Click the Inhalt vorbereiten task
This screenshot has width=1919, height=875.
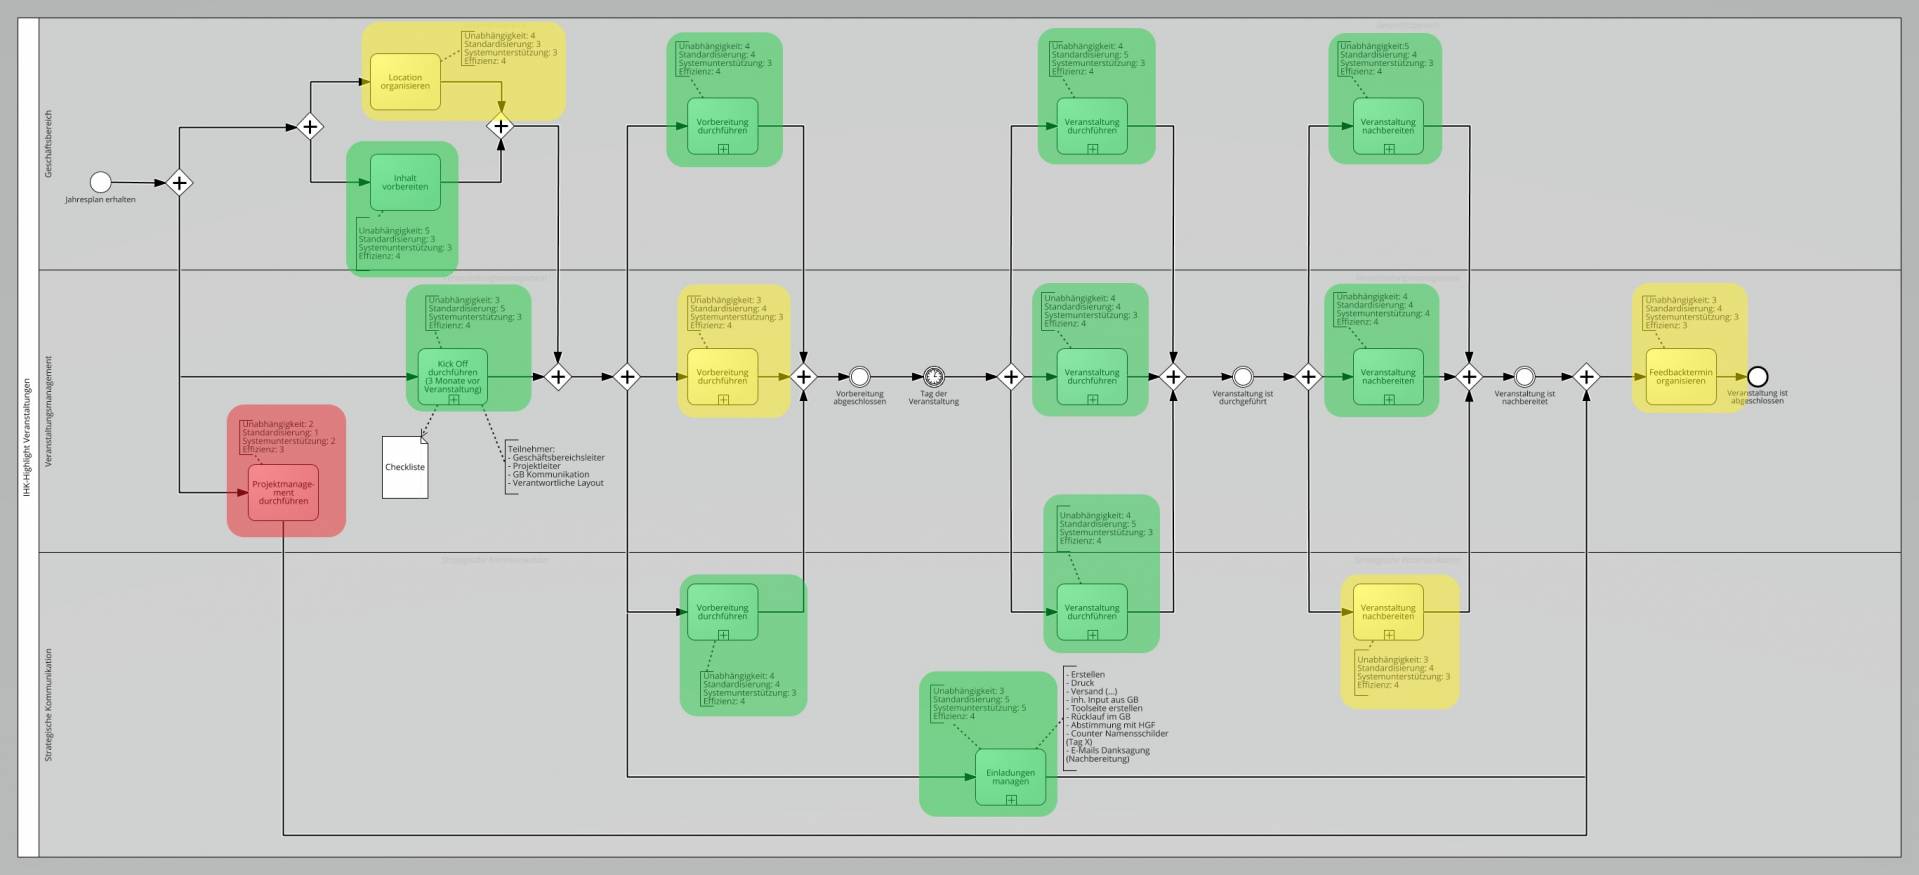point(405,183)
